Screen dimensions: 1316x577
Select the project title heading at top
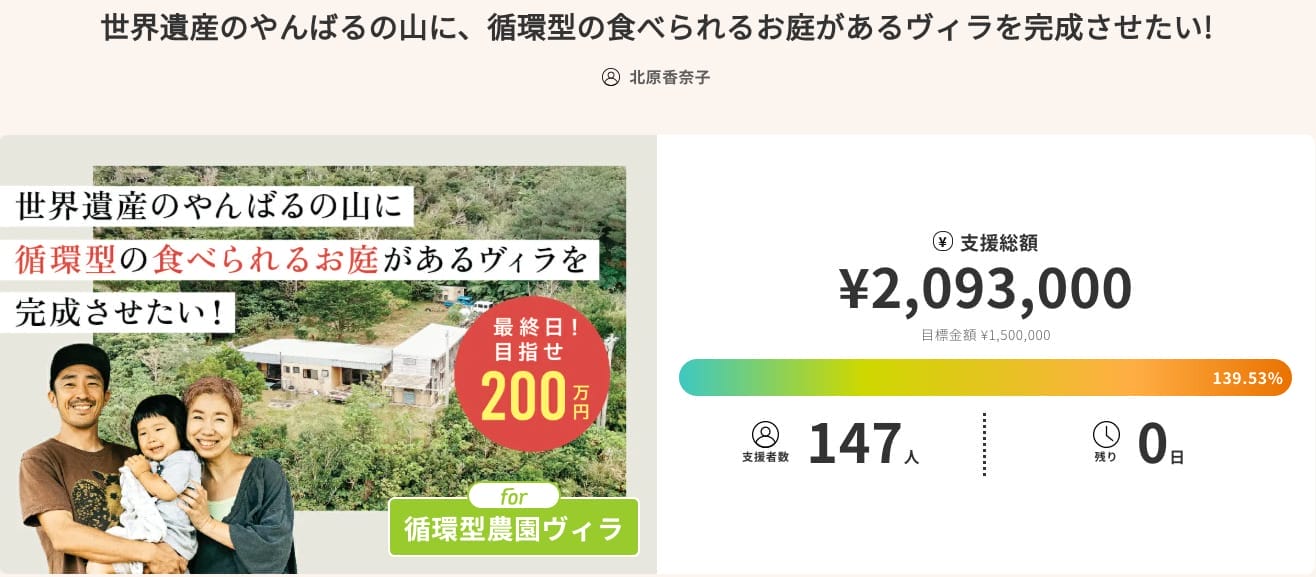657,28
